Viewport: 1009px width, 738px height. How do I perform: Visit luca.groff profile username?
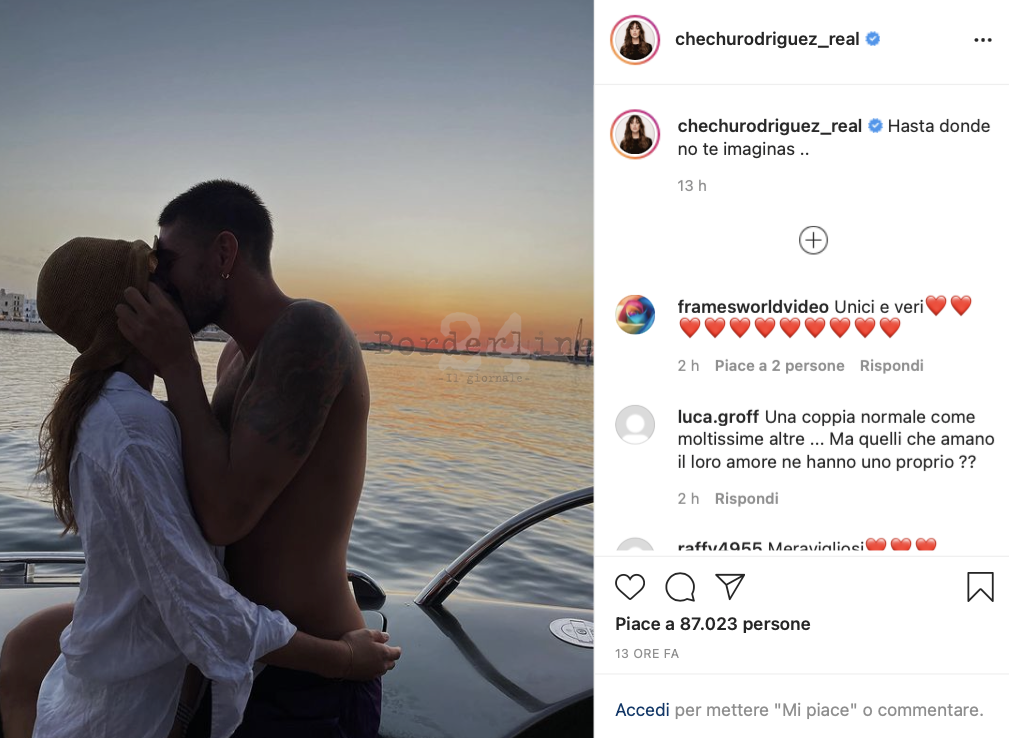(x=718, y=417)
